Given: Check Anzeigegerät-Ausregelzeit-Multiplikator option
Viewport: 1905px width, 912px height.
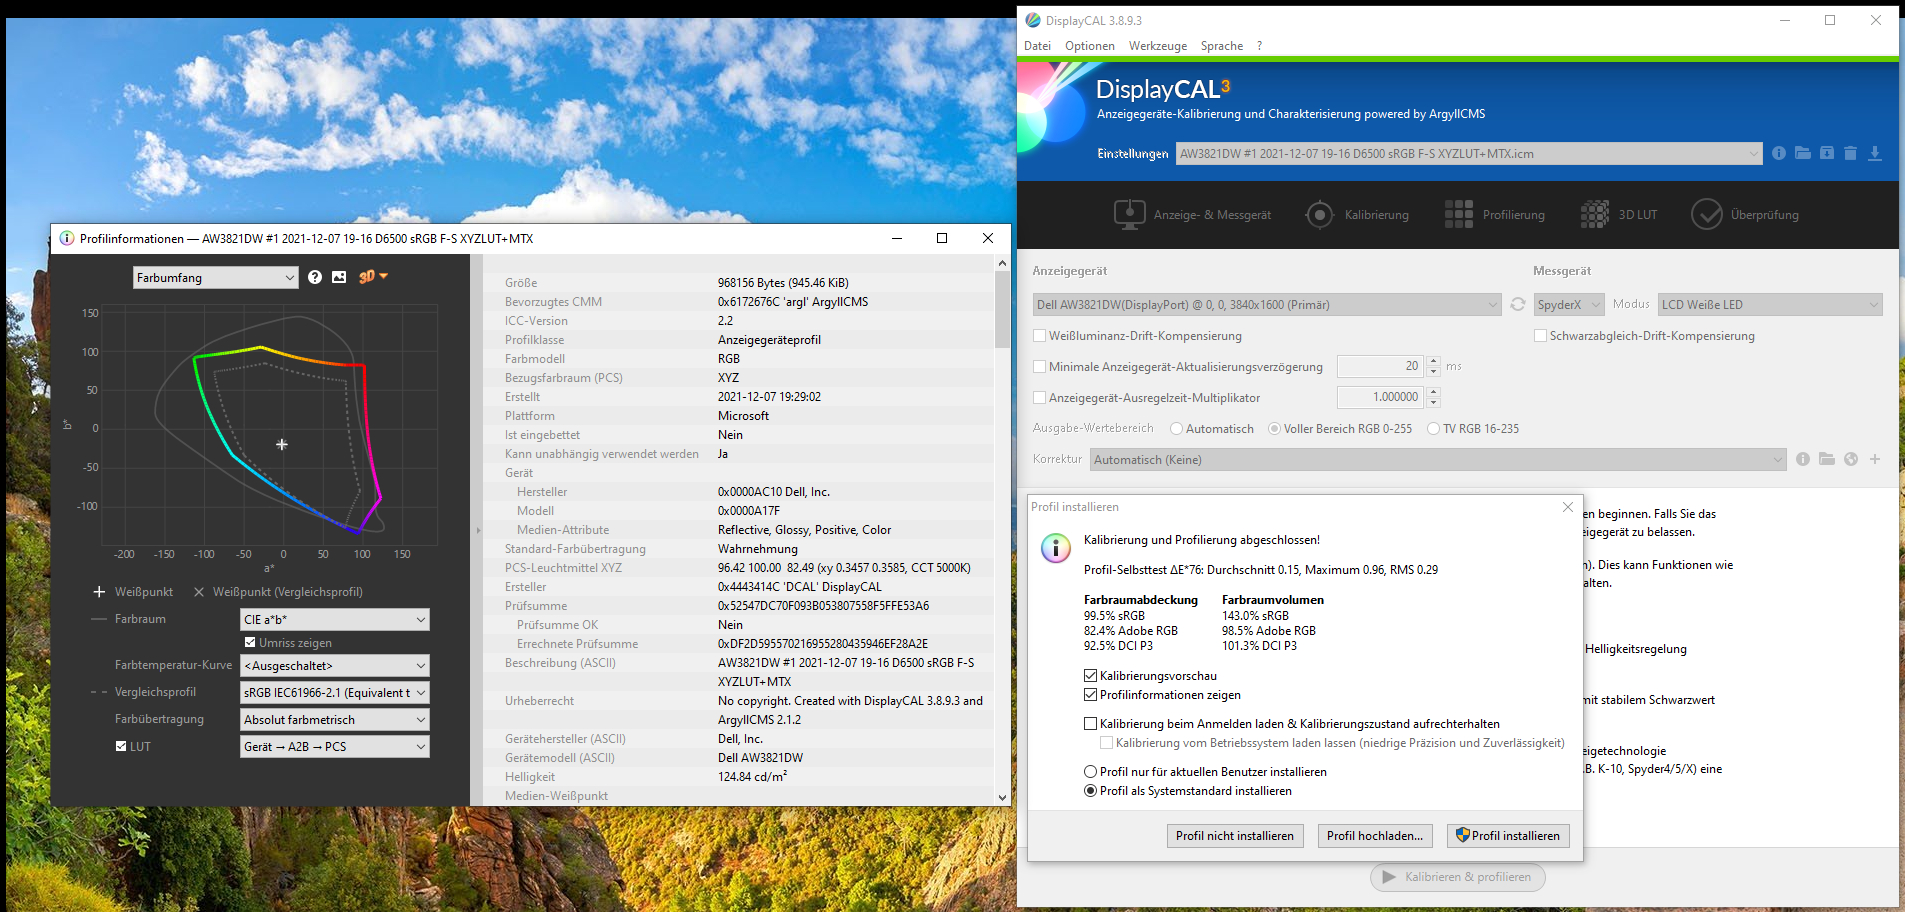Looking at the screenshot, I should tap(1039, 398).
